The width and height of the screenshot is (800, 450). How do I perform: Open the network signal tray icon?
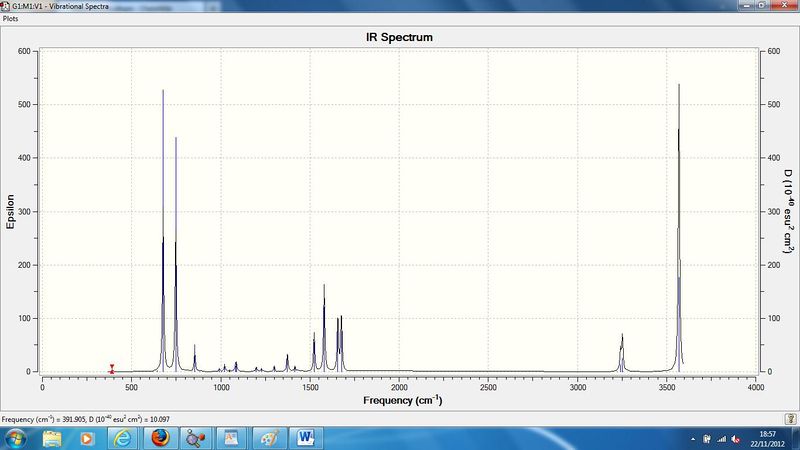click(x=721, y=439)
